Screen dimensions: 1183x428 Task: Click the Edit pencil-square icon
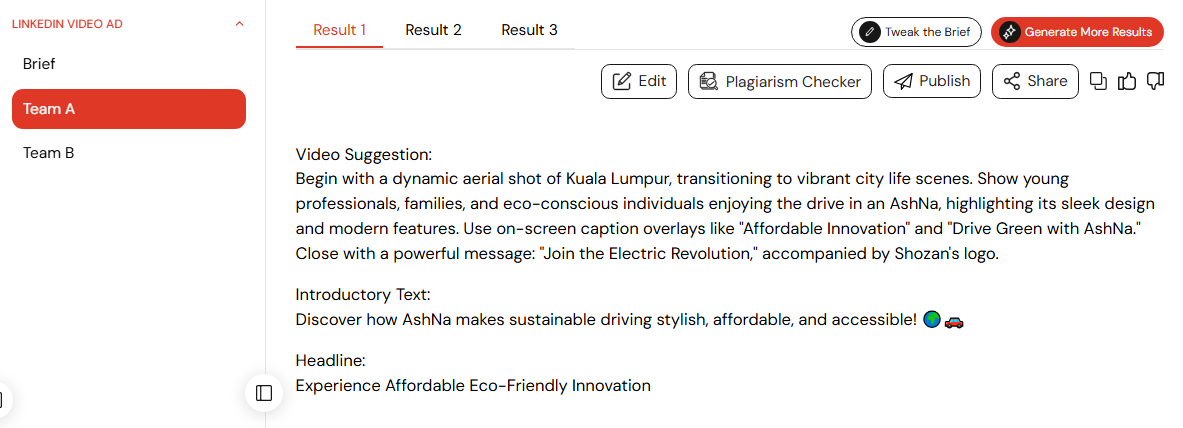(622, 82)
